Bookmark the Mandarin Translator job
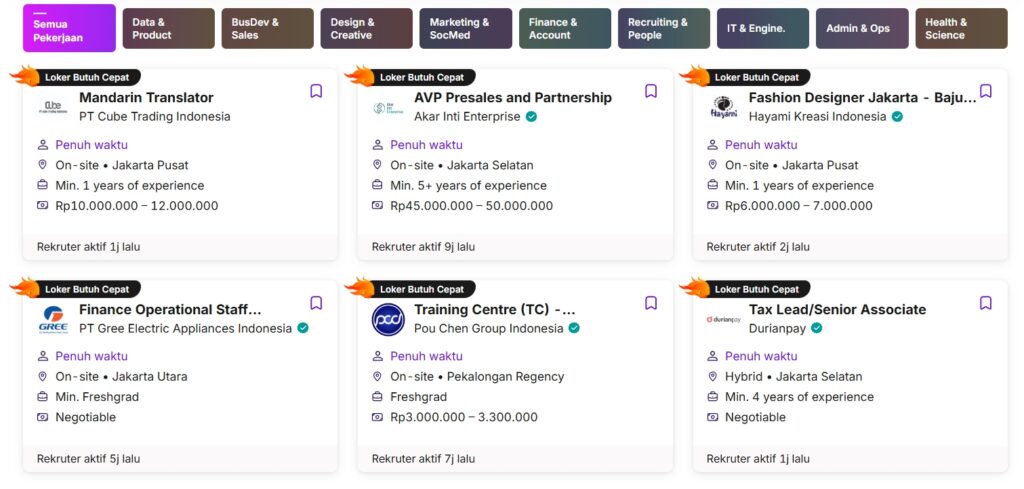 tap(316, 91)
